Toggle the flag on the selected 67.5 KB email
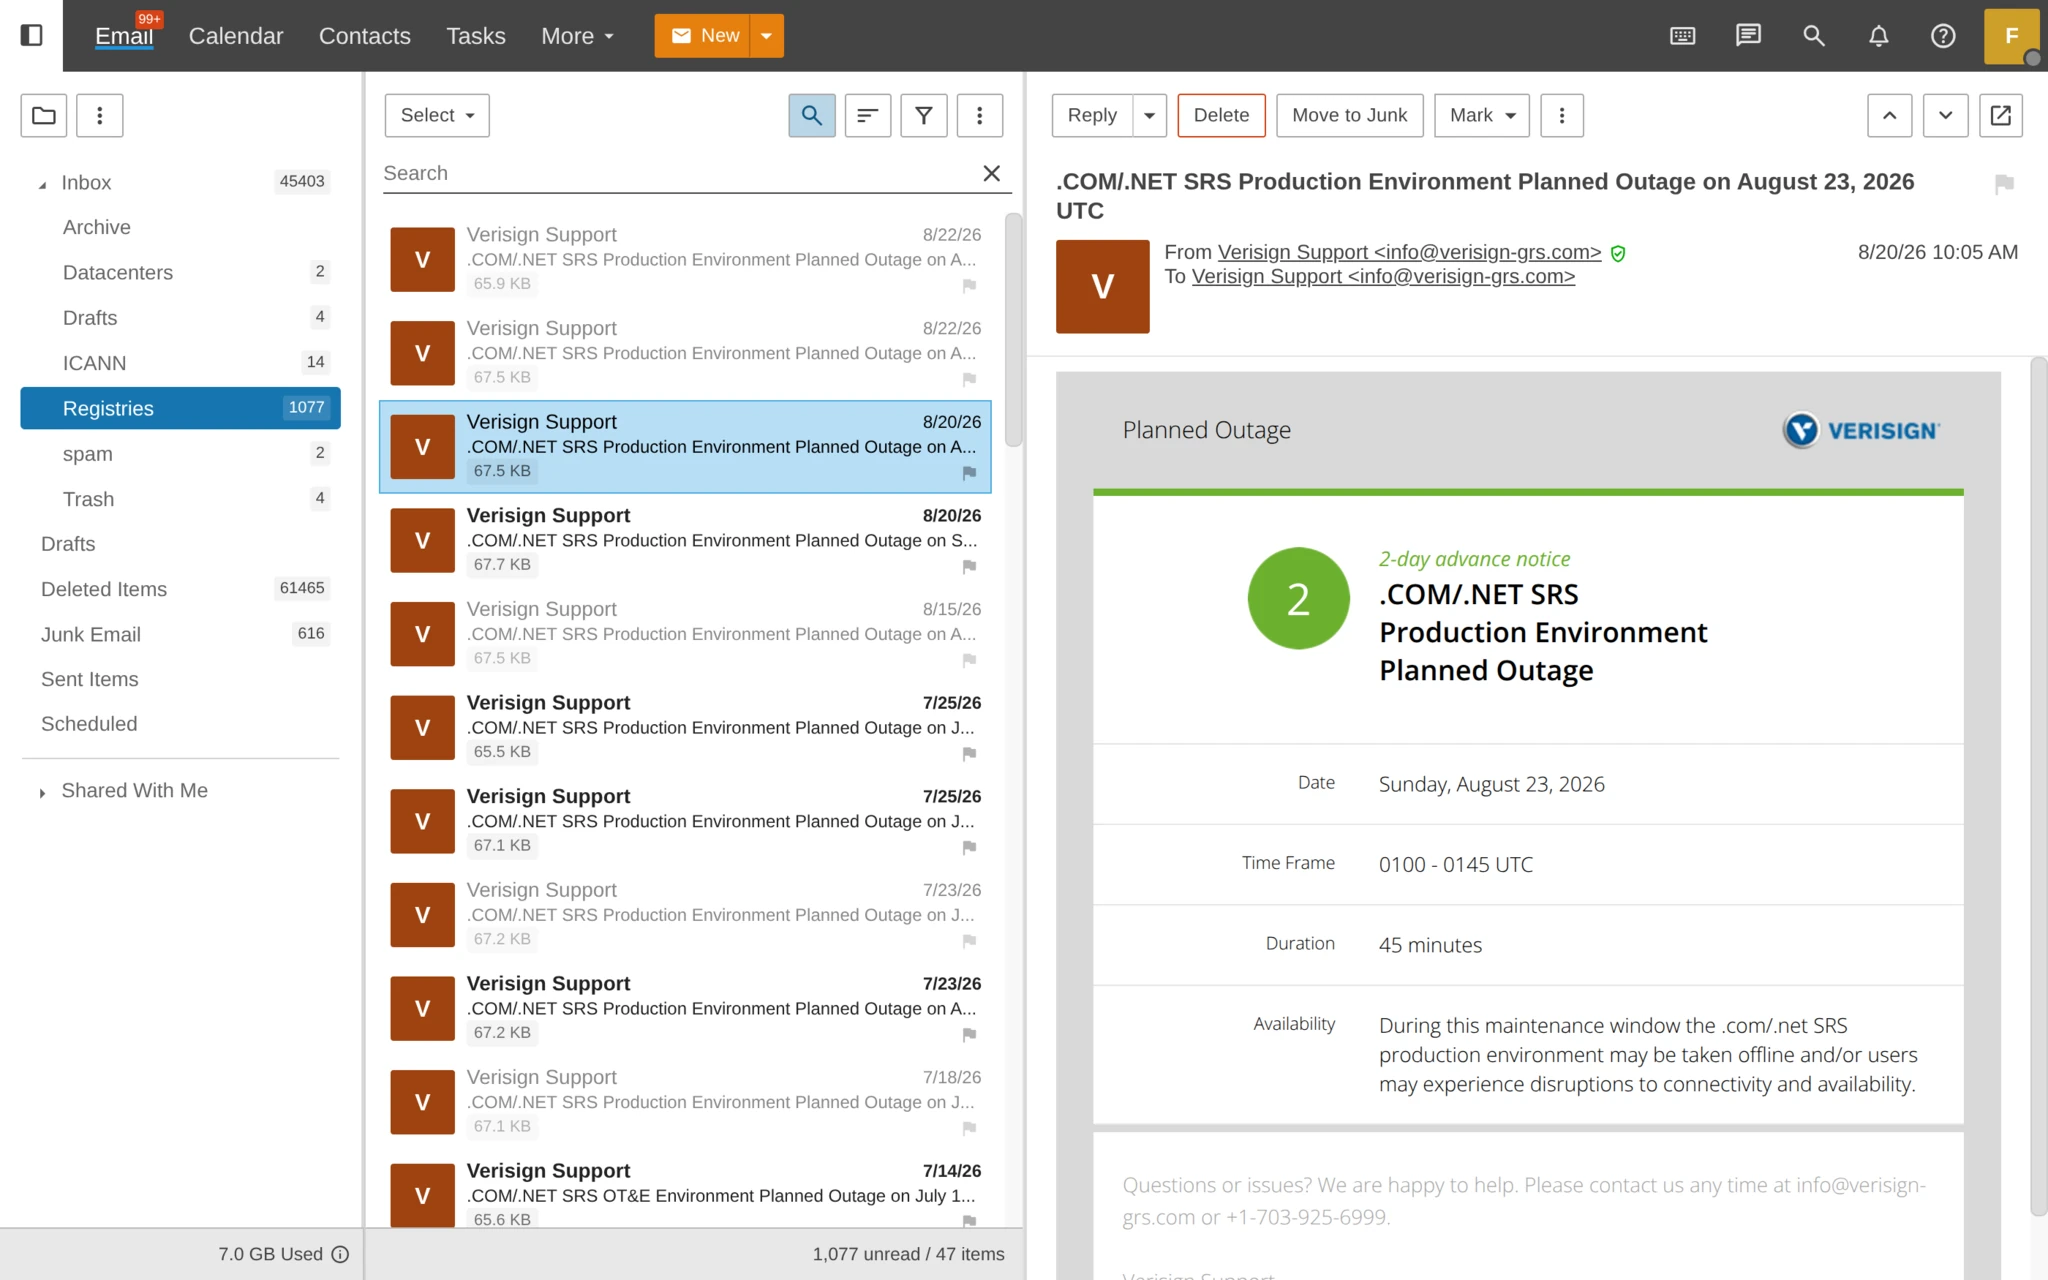The width and height of the screenshot is (2048, 1280). (x=969, y=472)
